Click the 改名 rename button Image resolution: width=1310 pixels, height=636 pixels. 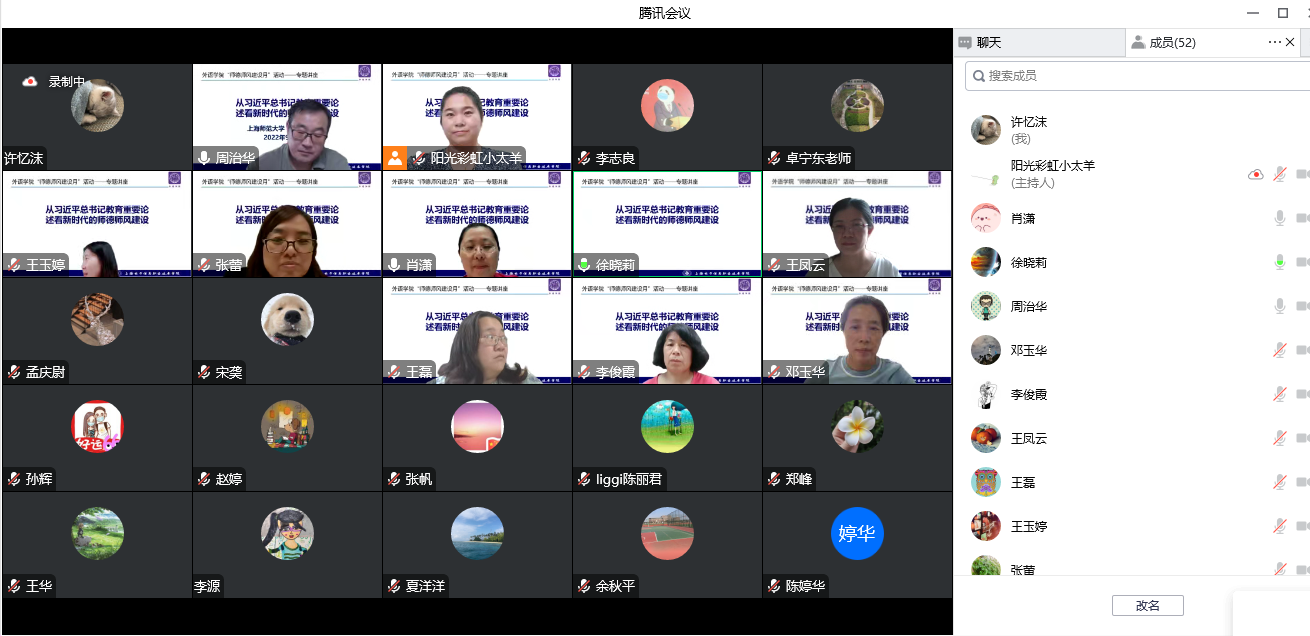pyautogui.click(x=1147, y=605)
